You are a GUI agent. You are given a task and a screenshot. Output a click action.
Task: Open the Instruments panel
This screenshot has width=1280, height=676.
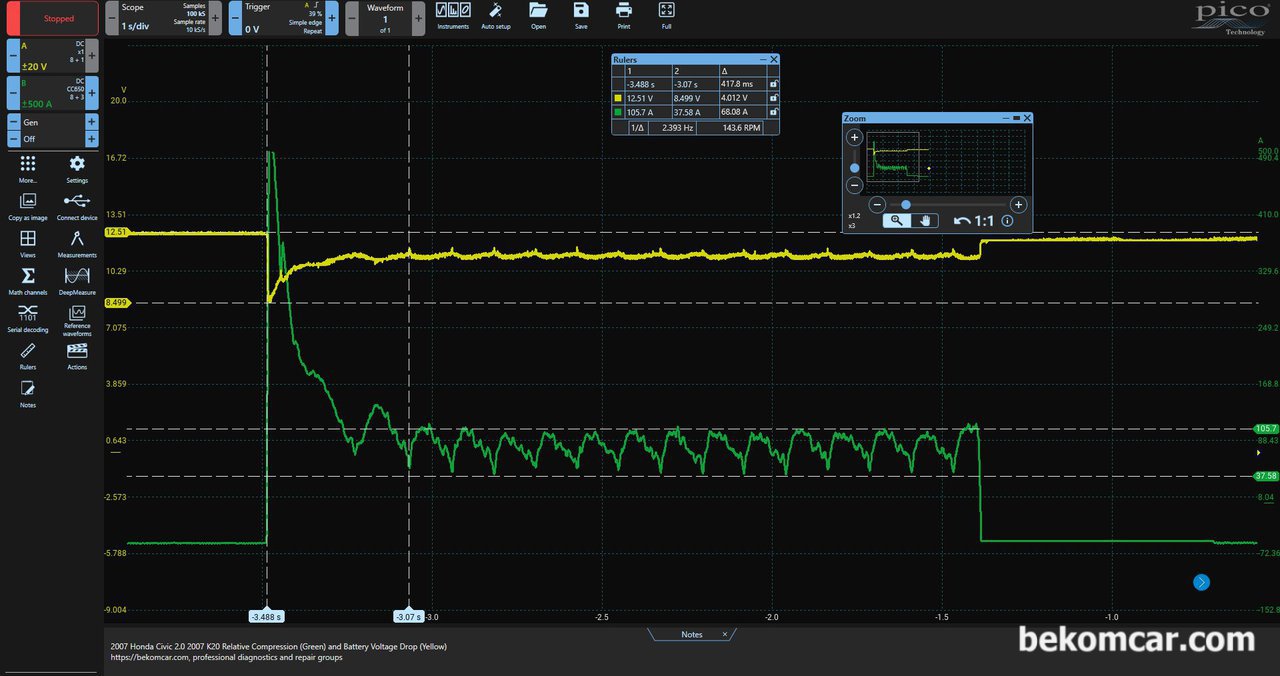(453, 14)
